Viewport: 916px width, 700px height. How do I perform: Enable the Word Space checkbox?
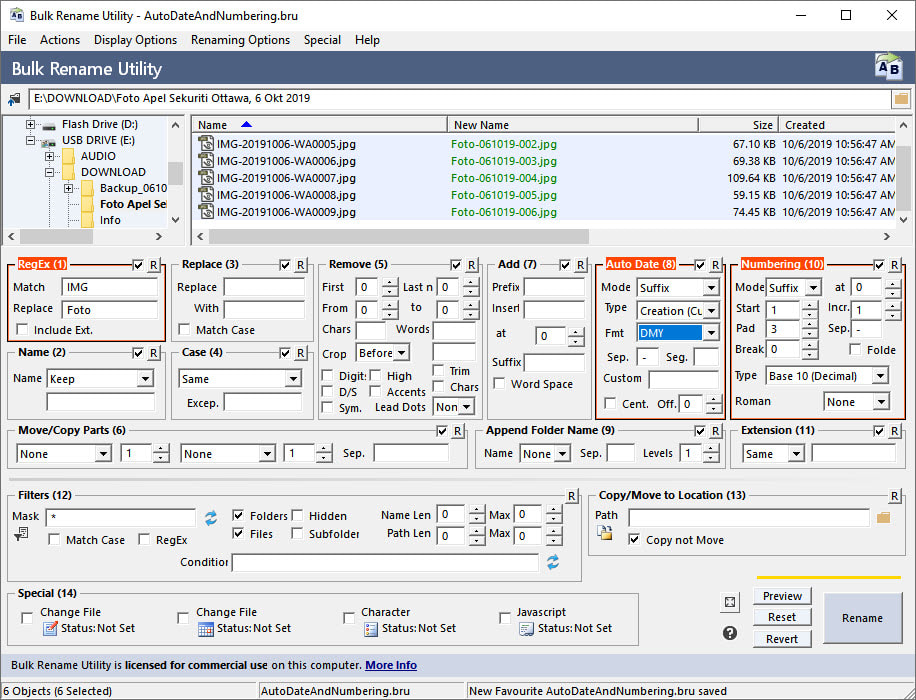click(x=499, y=383)
